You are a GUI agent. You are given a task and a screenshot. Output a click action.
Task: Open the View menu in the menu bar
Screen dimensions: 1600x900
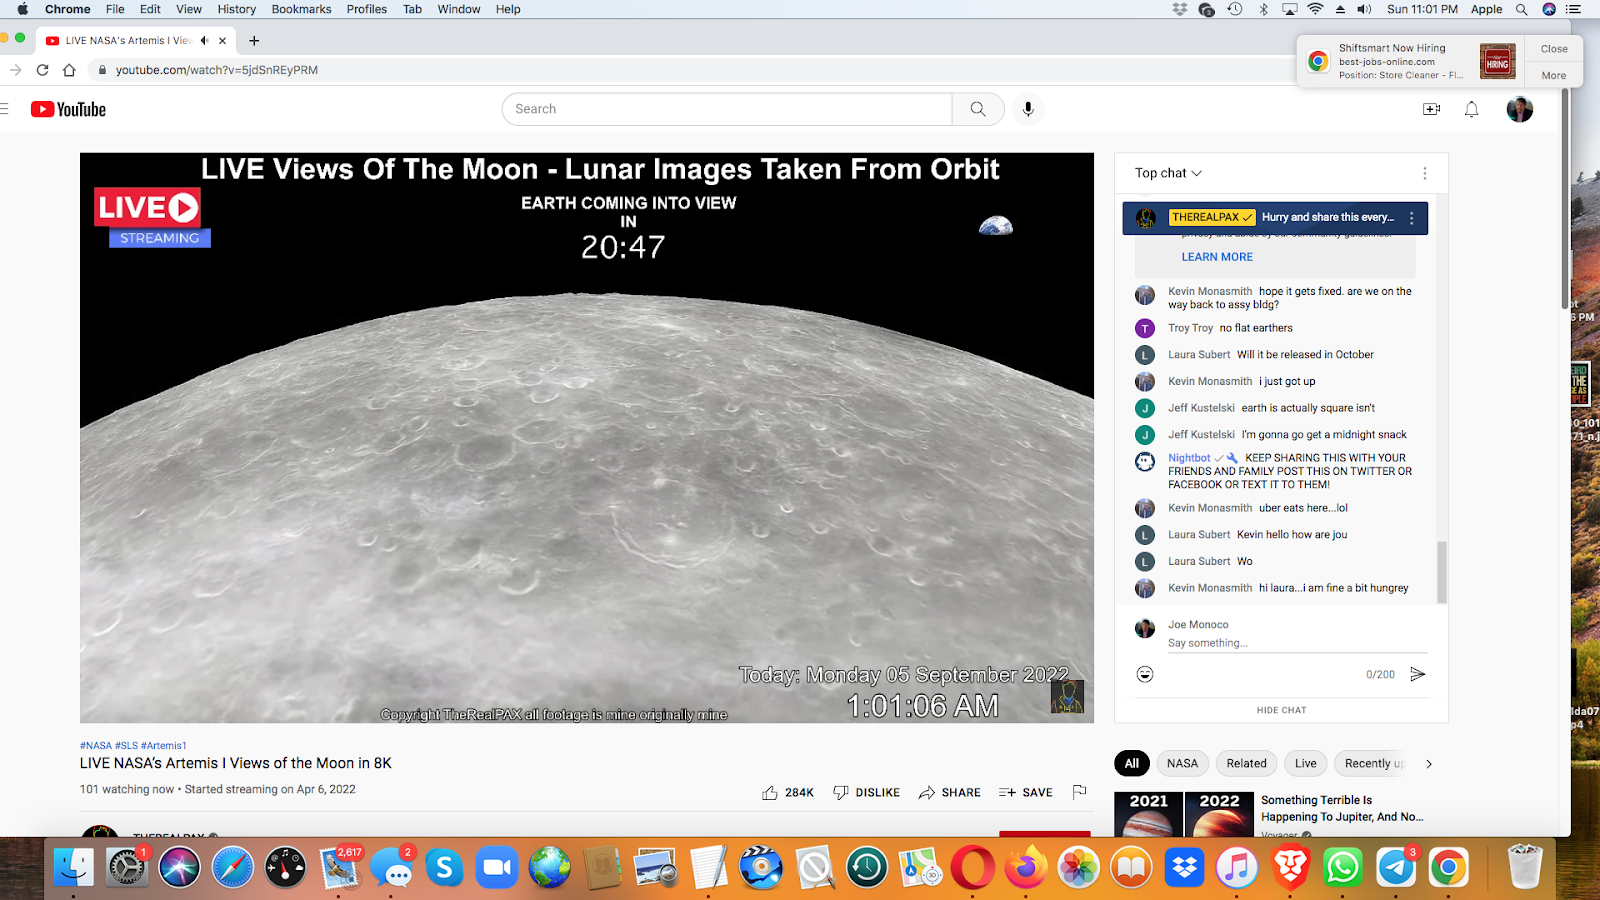point(189,9)
